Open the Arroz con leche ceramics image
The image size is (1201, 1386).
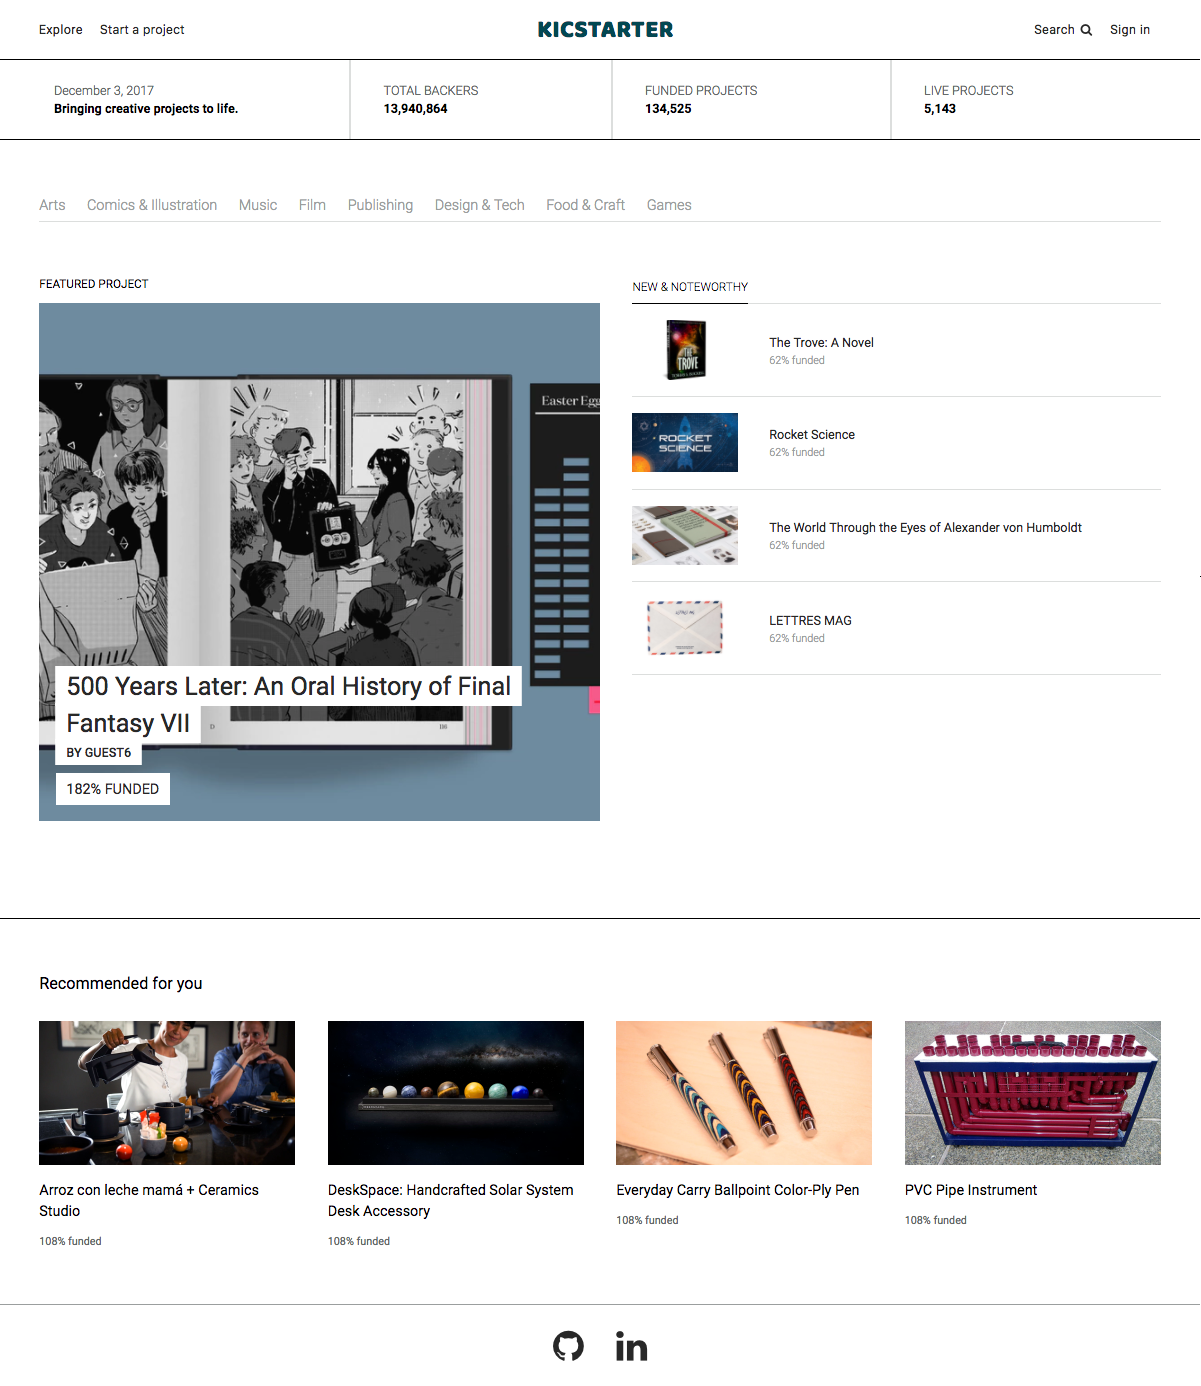[167, 1093]
